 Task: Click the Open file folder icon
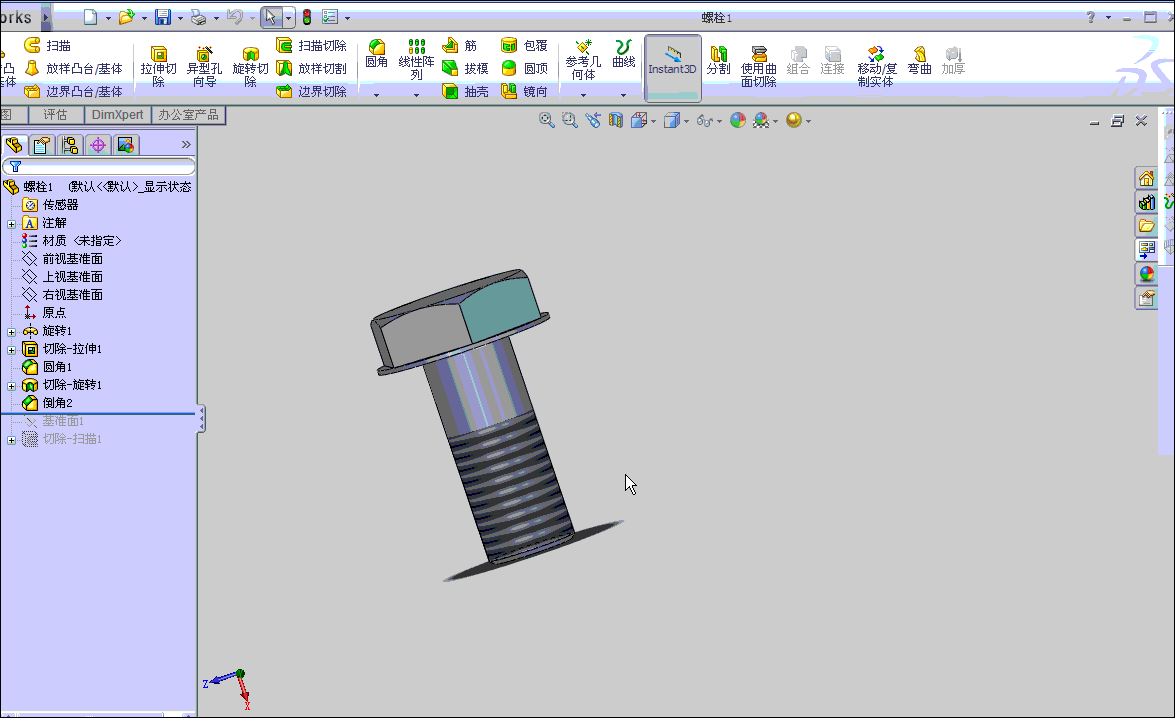[x=127, y=16]
